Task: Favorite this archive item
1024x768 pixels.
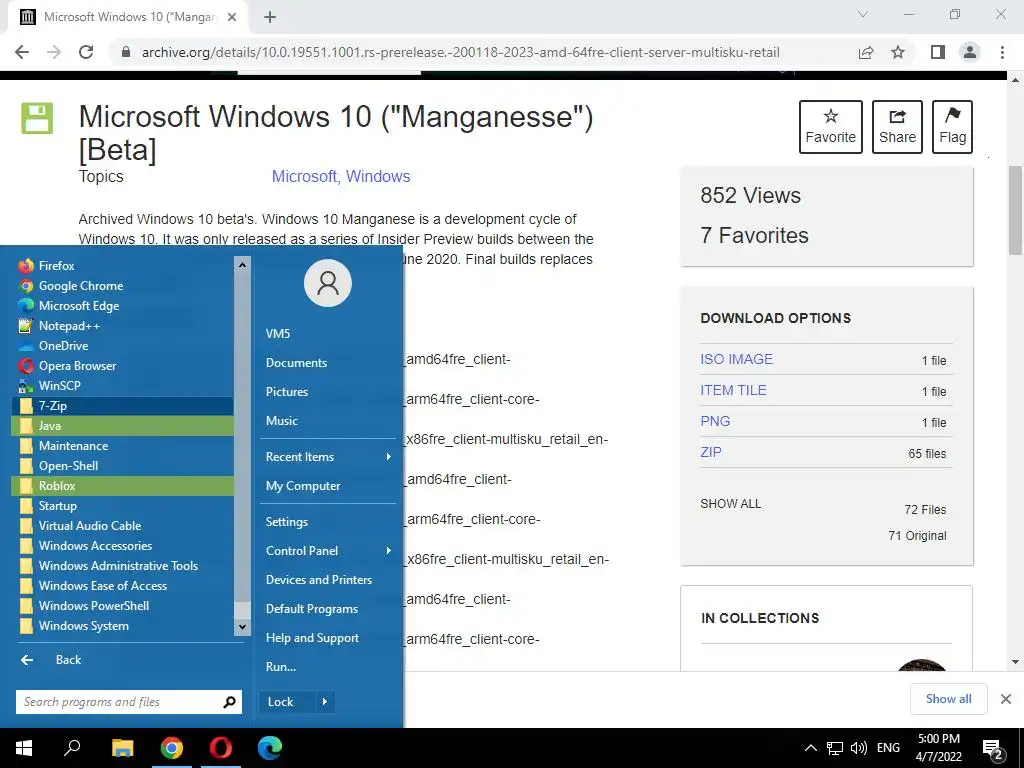Action: click(831, 127)
